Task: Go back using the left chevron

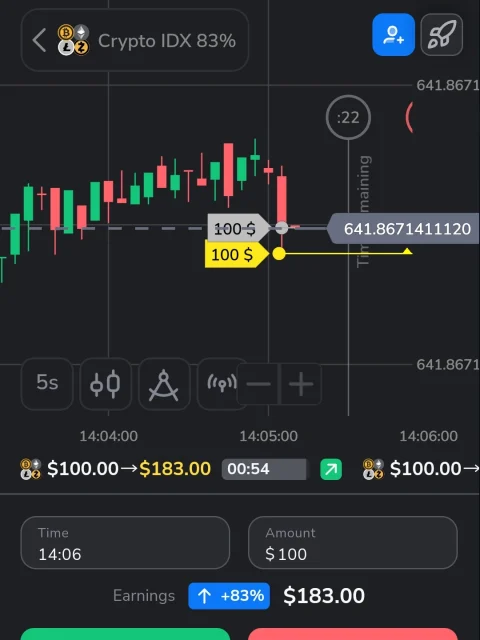Action: pyautogui.click(x=39, y=40)
